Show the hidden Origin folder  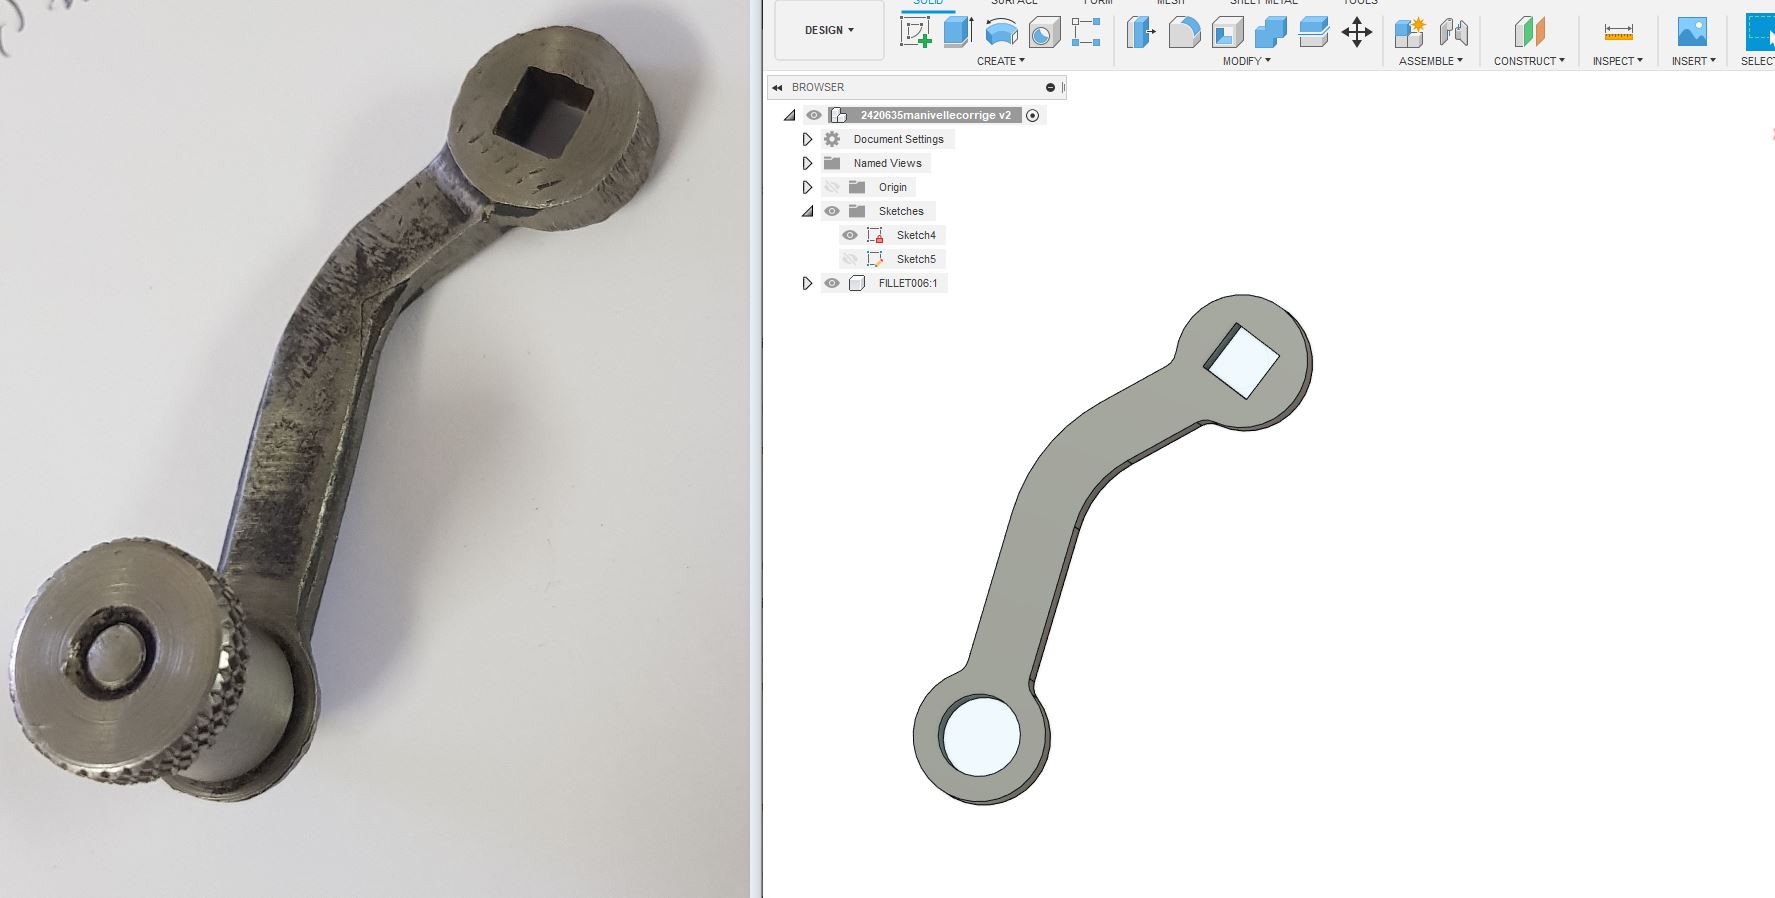[832, 187]
